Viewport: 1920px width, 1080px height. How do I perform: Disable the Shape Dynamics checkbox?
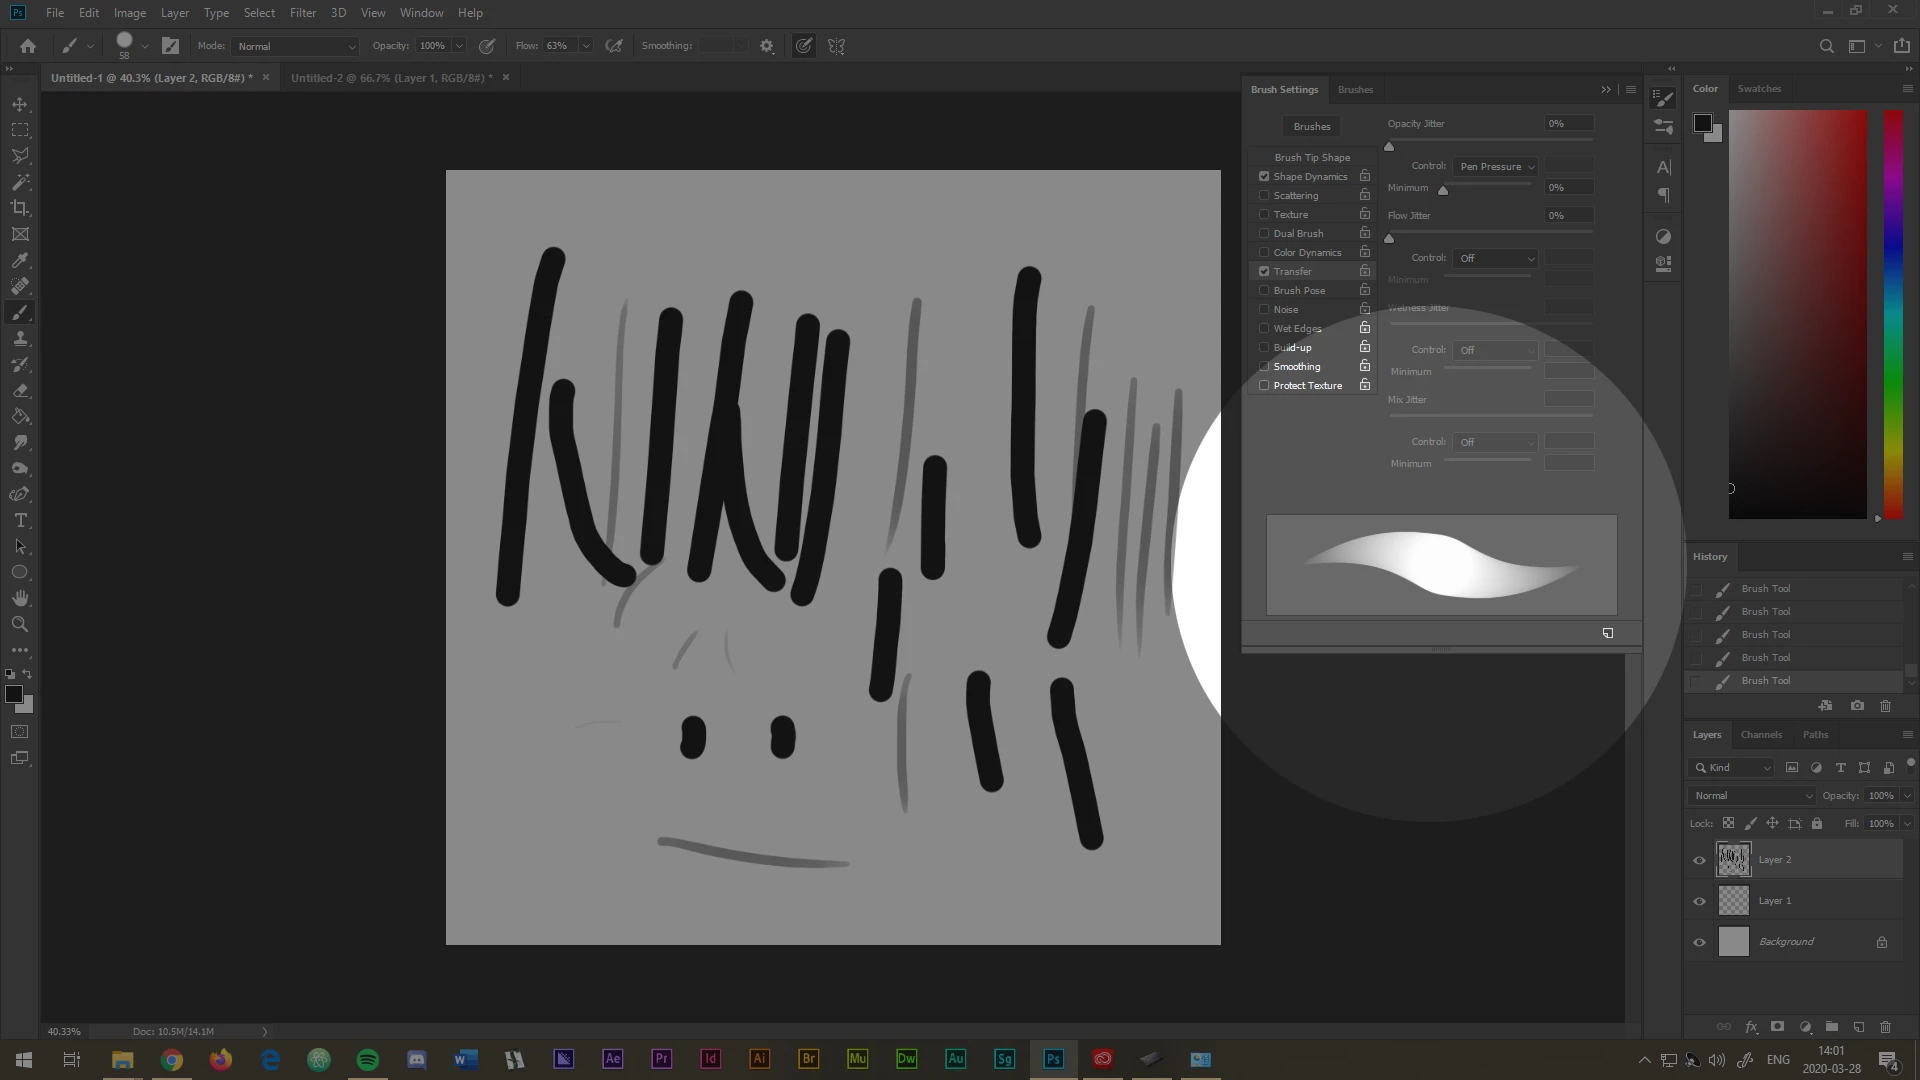[1264, 177]
